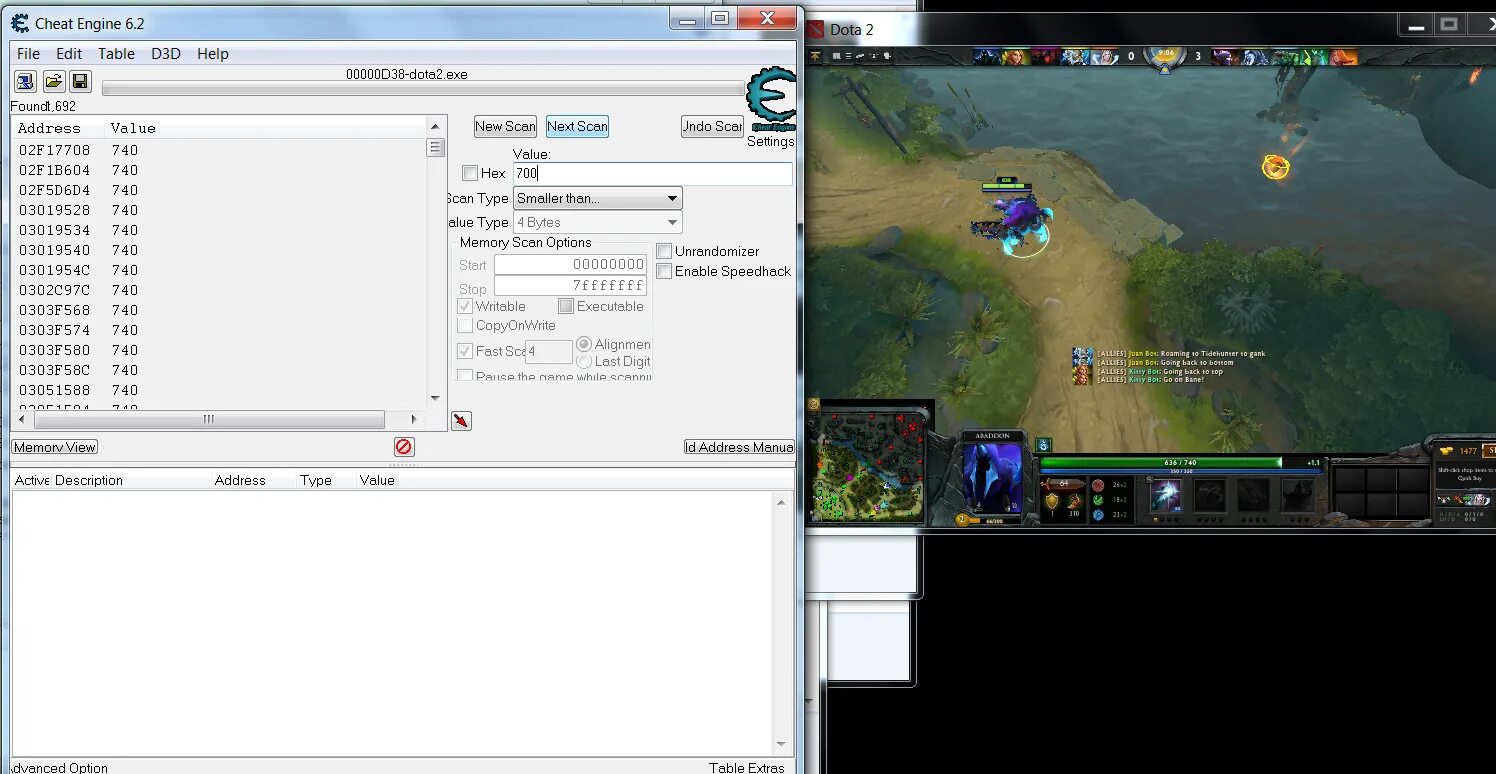Toggle the CopyOnWrite checkbox

click(x=465, y=325)
